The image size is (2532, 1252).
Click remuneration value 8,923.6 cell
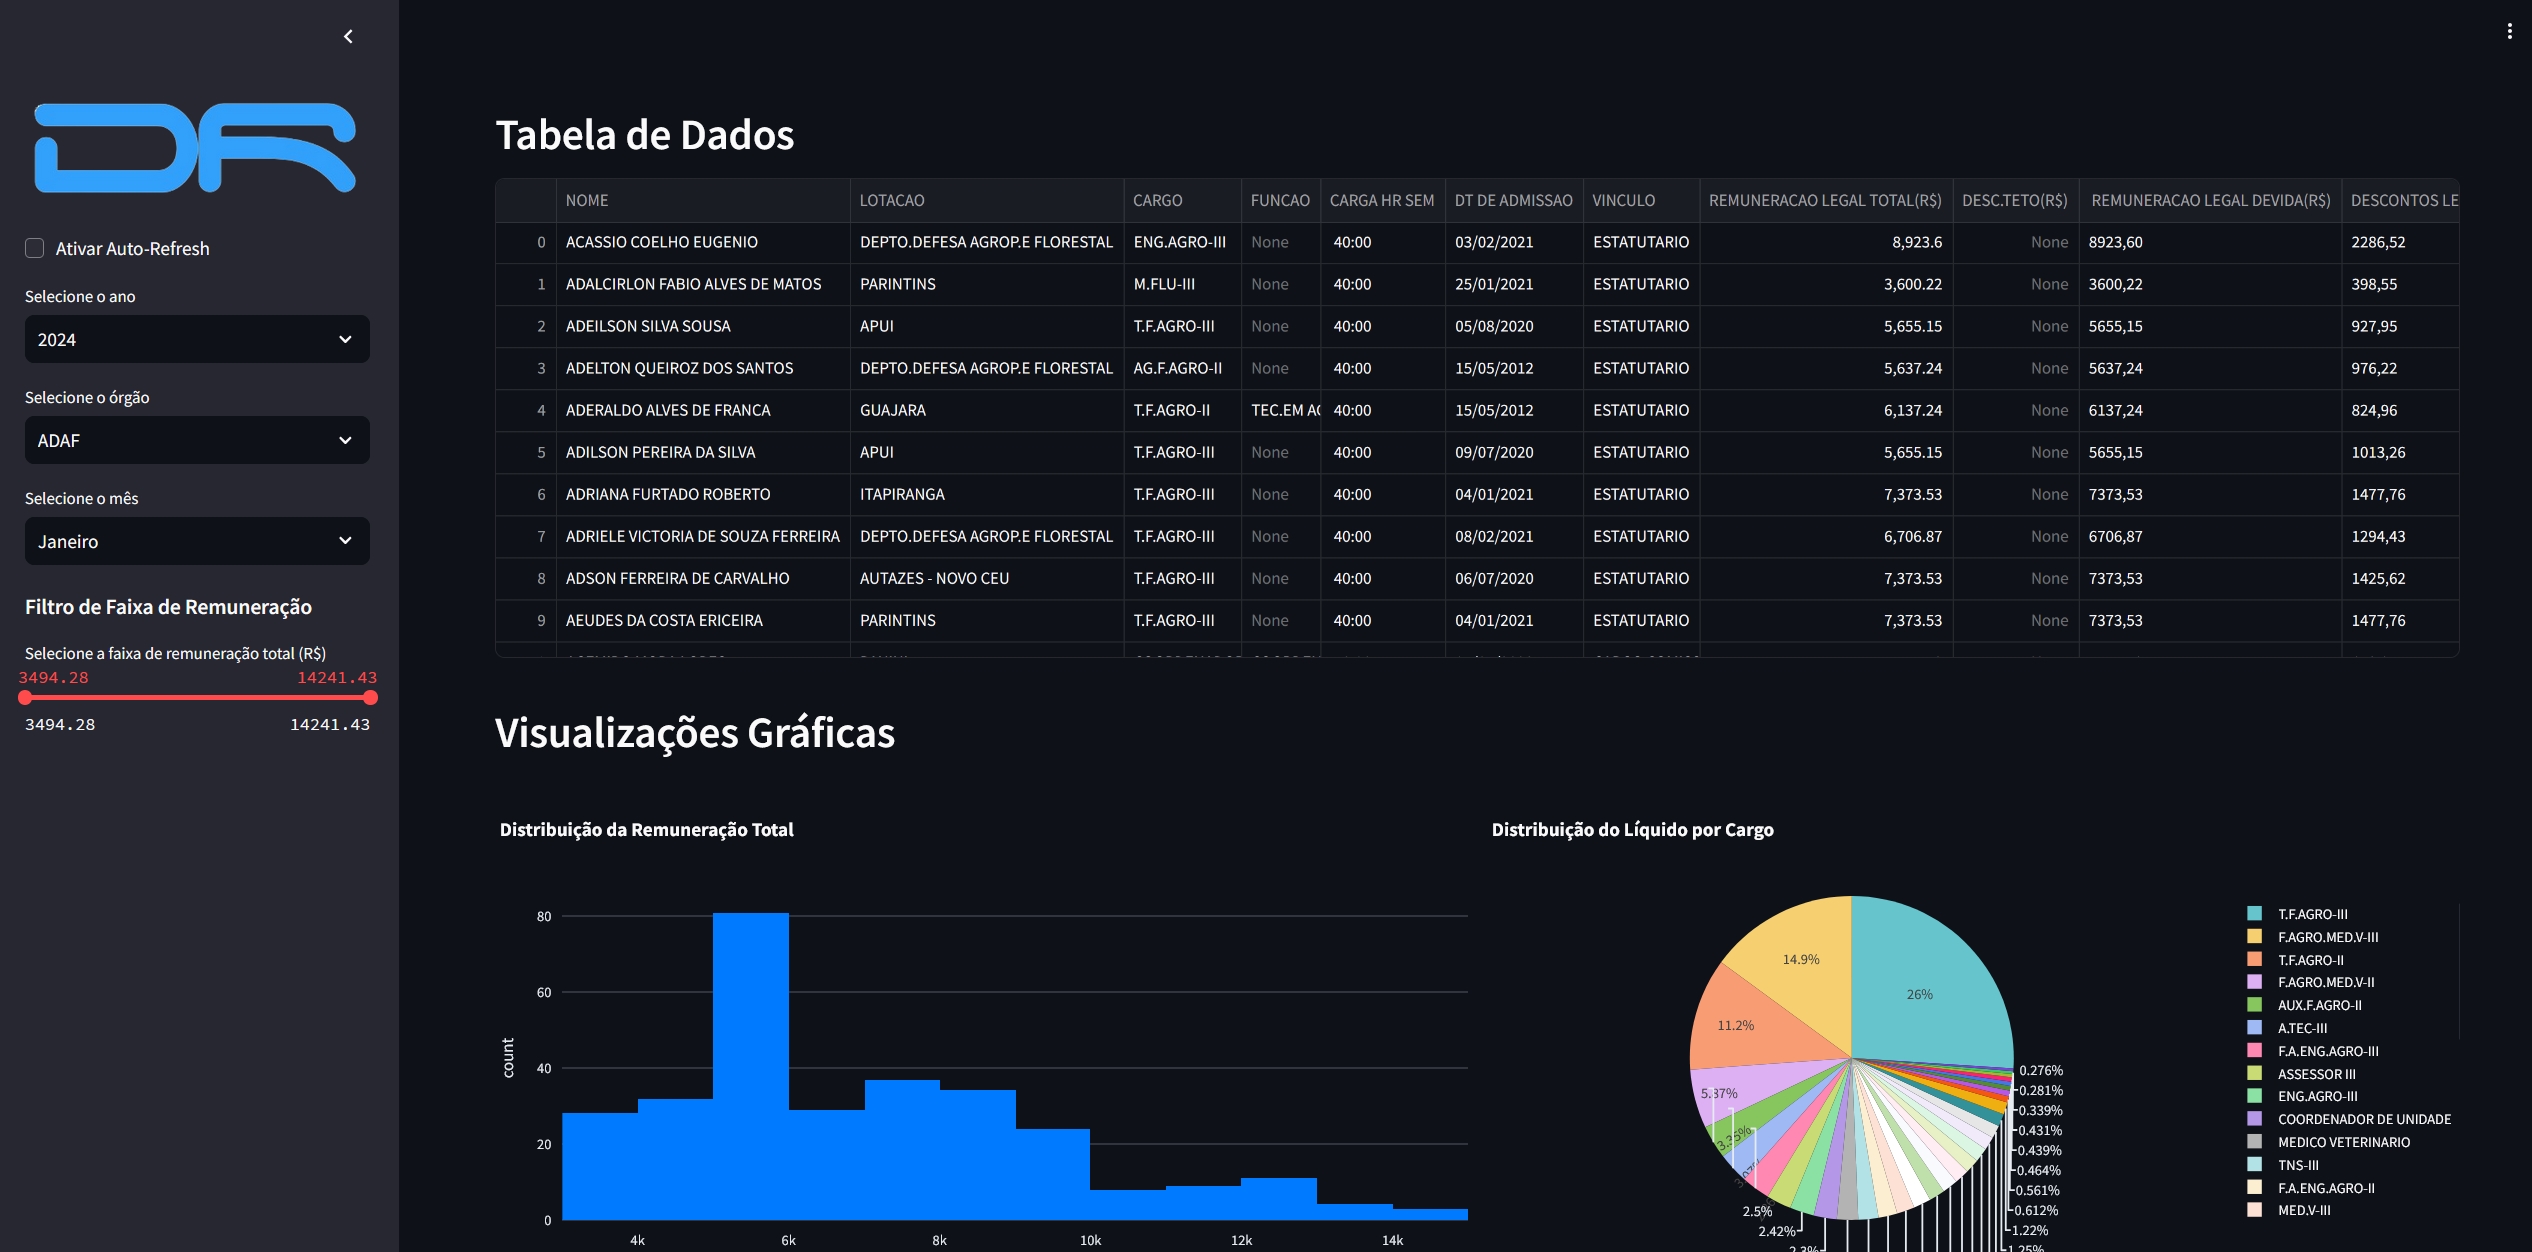[x=1826, y=242]
